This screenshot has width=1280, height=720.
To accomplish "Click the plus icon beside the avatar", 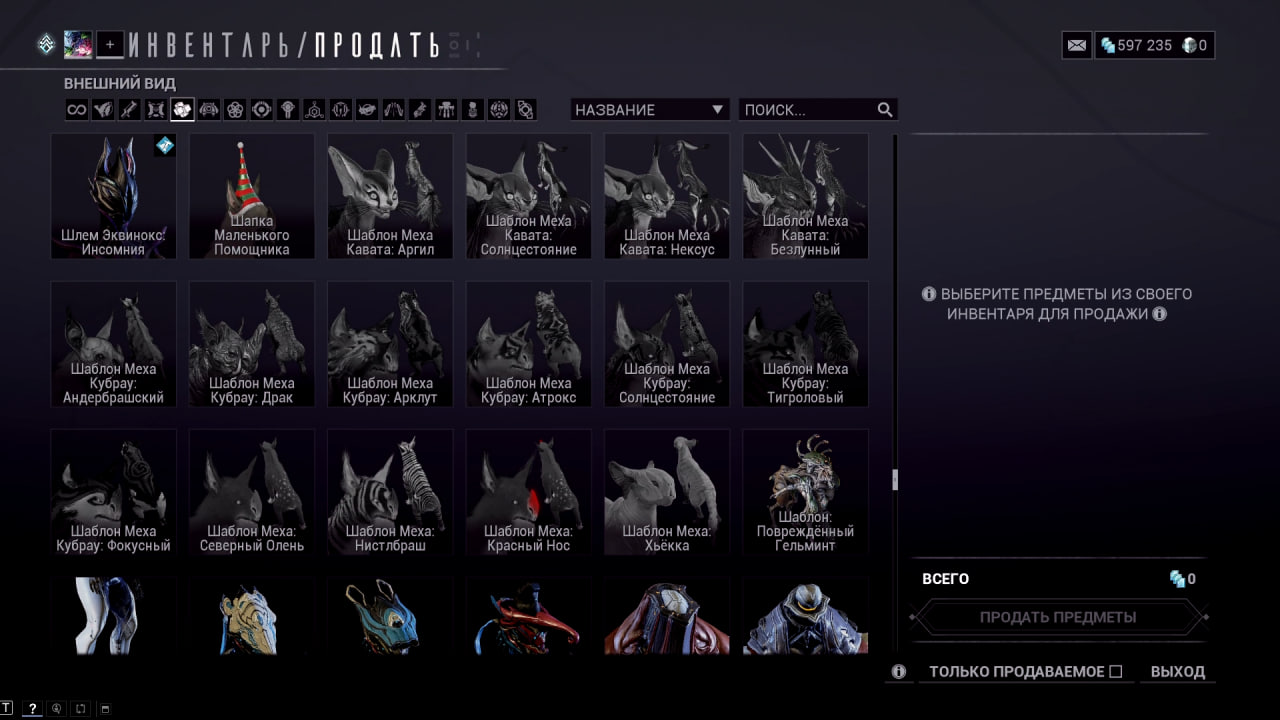I will [111, 44].
